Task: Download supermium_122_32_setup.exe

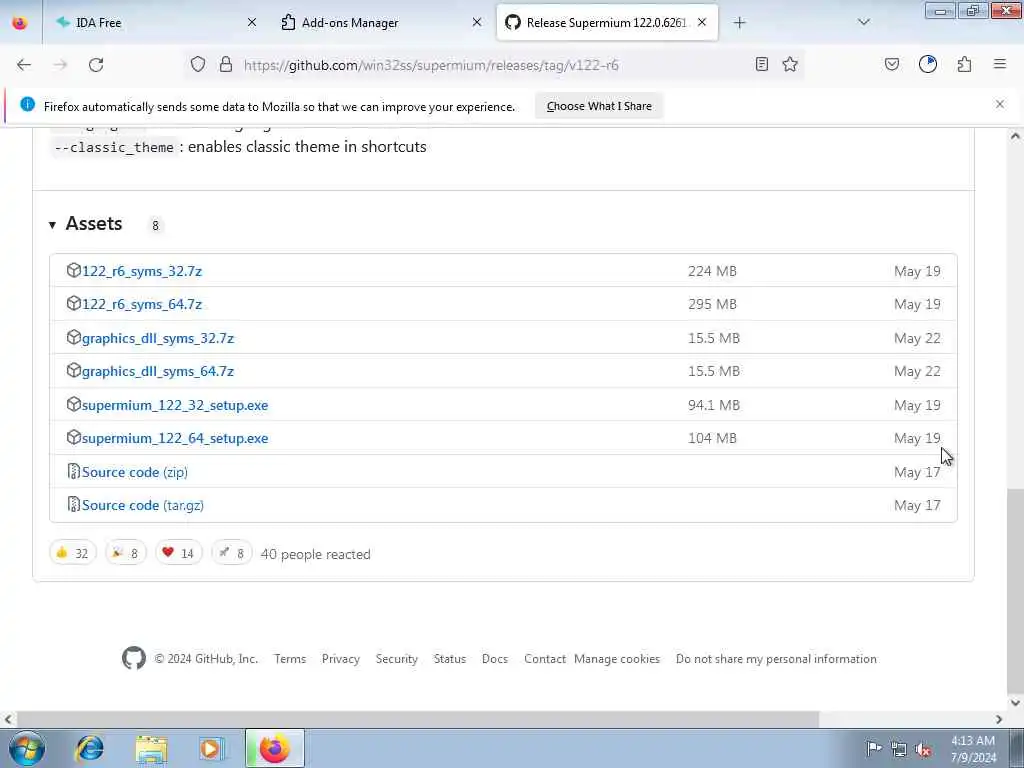Action: (x=175, y=406)
